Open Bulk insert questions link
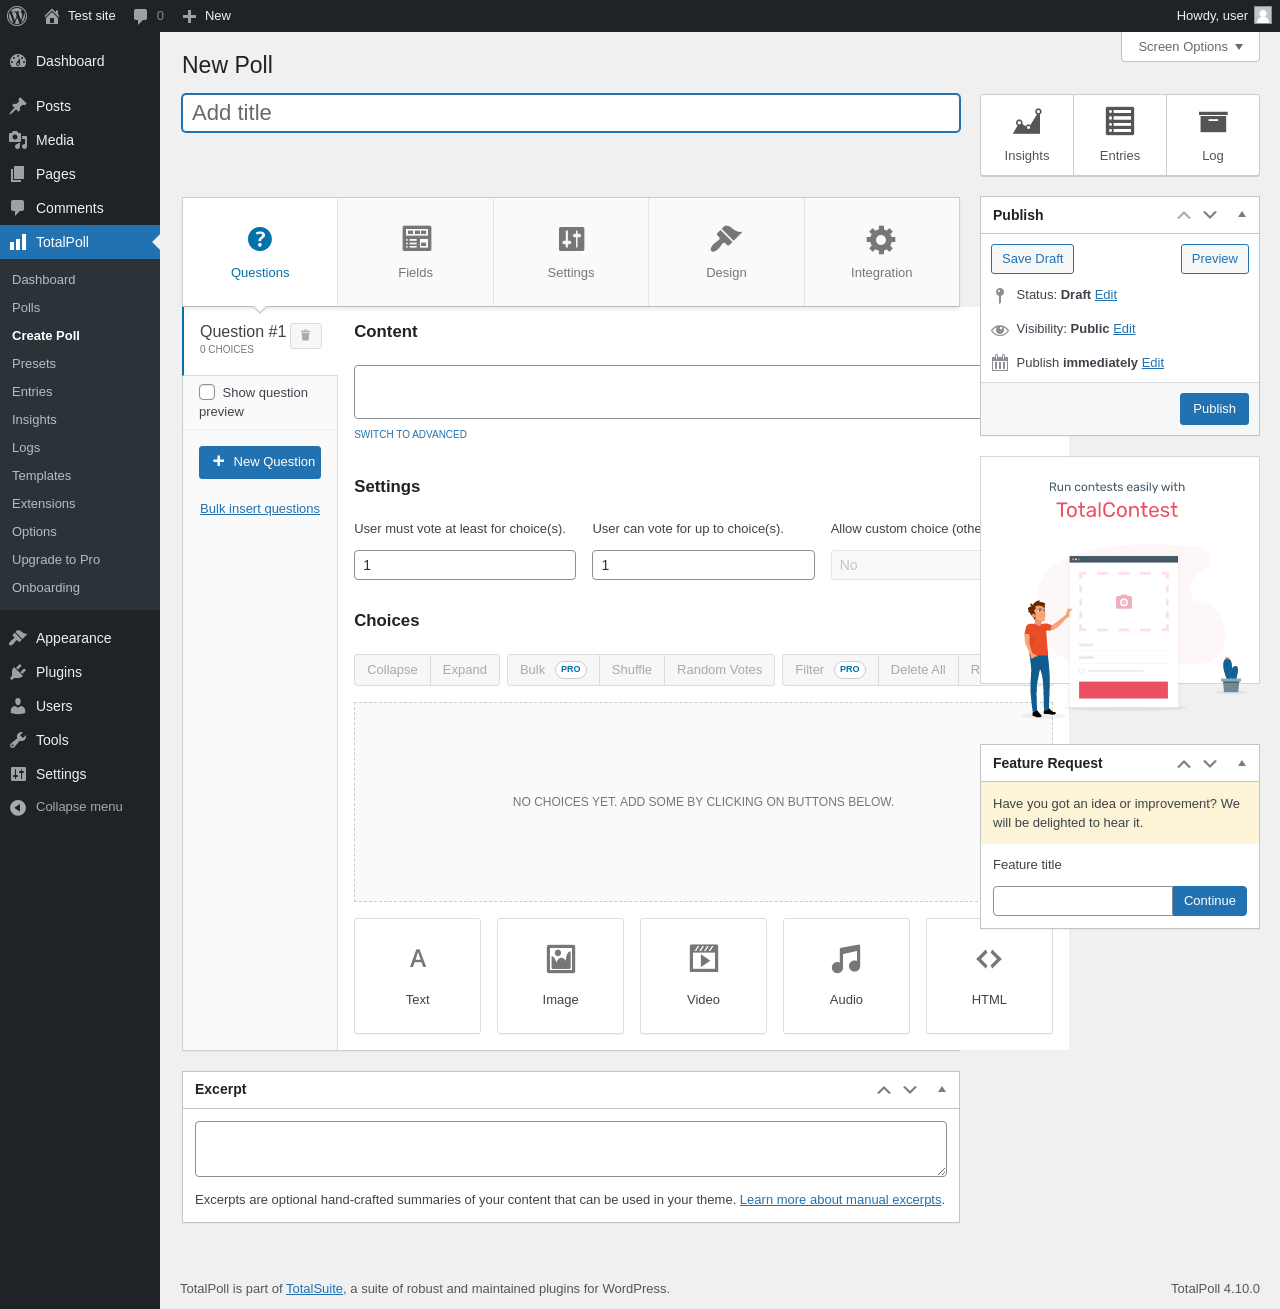 260,509
